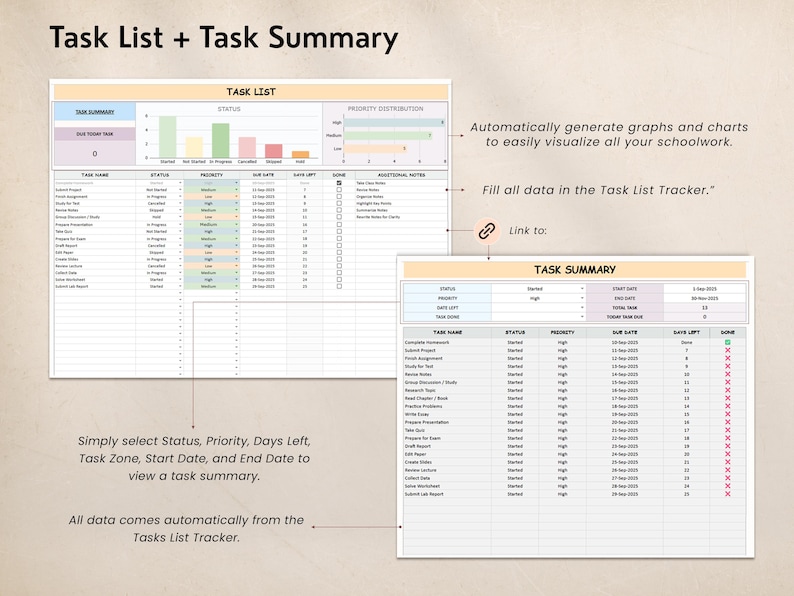This screenshot has height=596, width=794.
Task: Click due date 29-Sep-2025 in Task Summary
Action: point(625,494)
